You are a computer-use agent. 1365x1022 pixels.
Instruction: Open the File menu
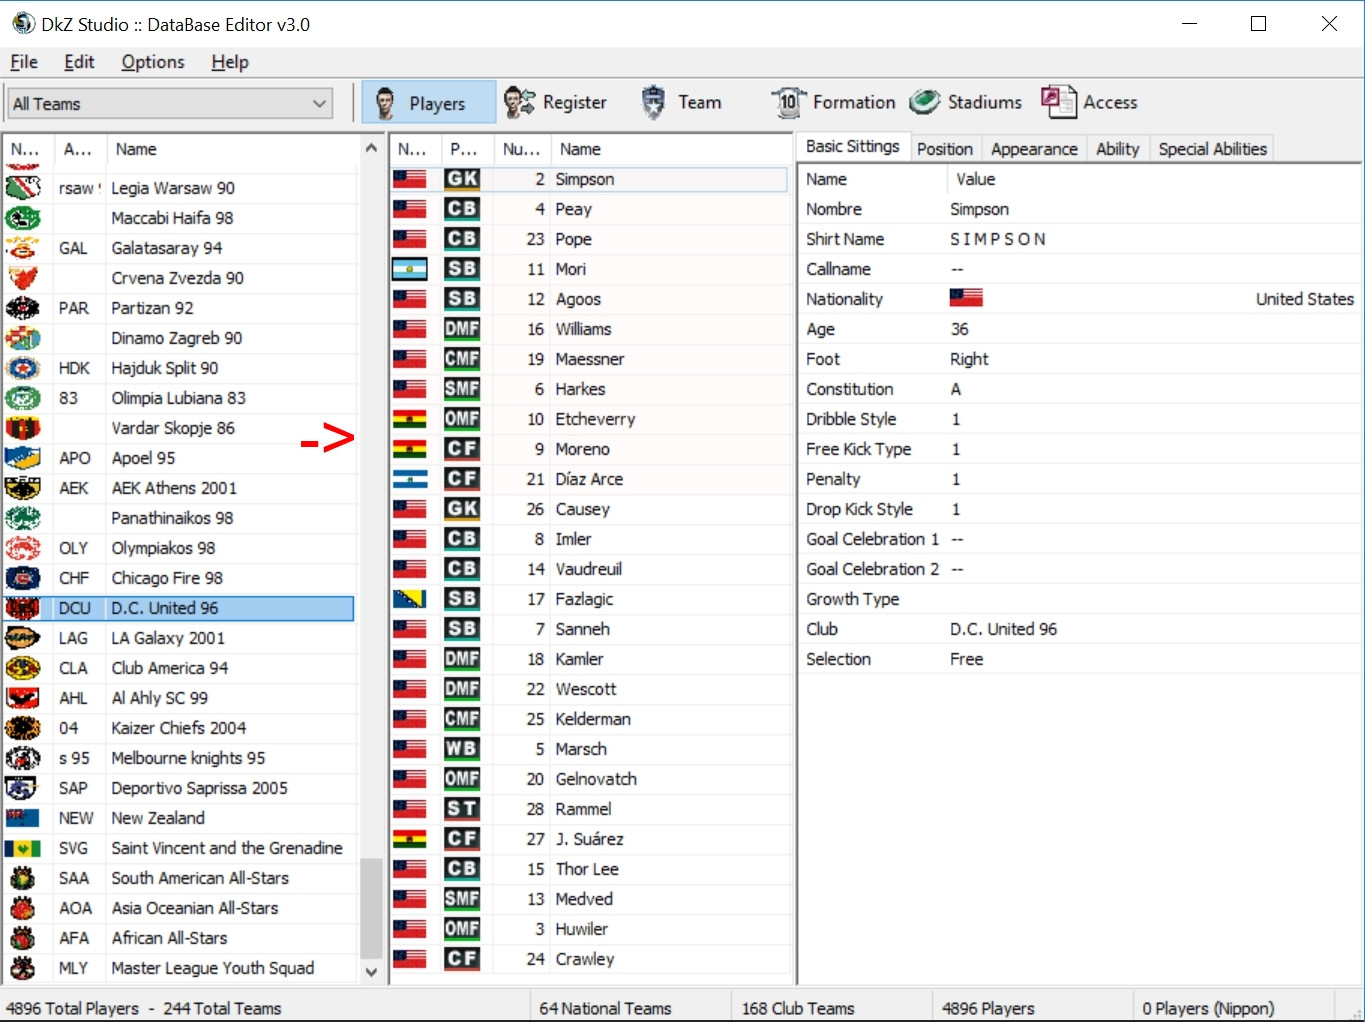tap(24, 62)
